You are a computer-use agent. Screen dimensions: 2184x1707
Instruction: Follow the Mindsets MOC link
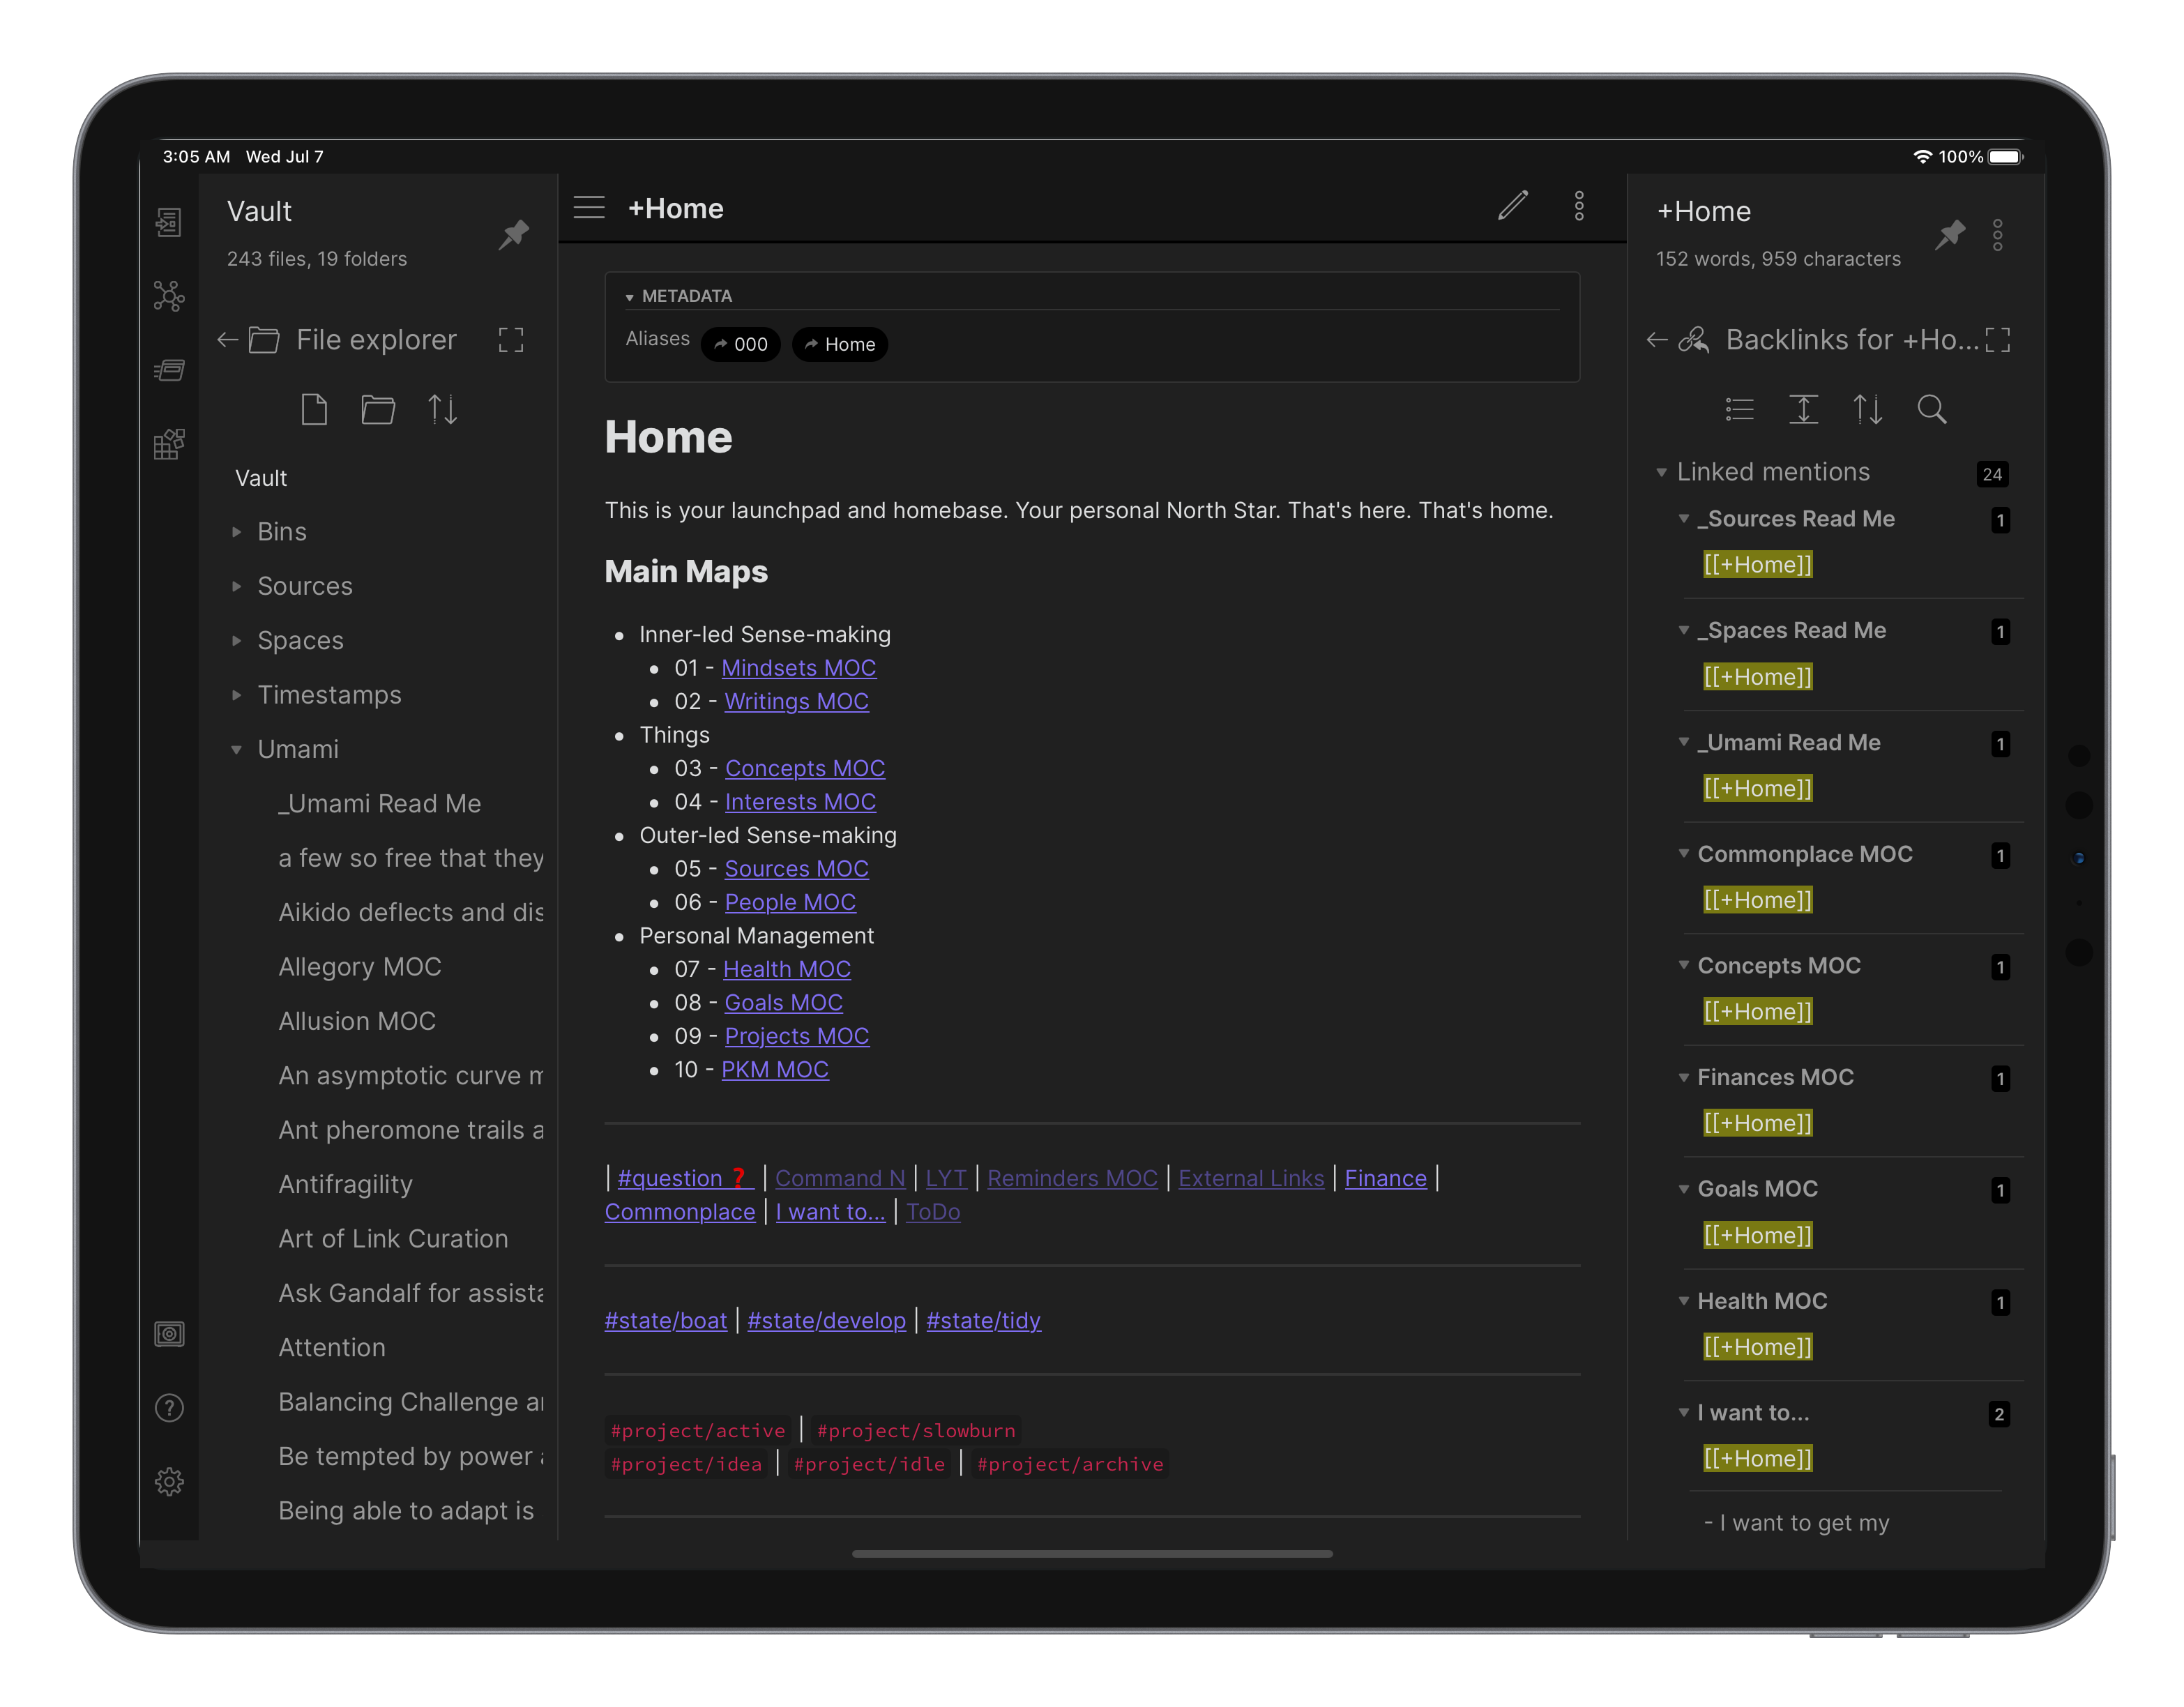click(x=798, y=668)
